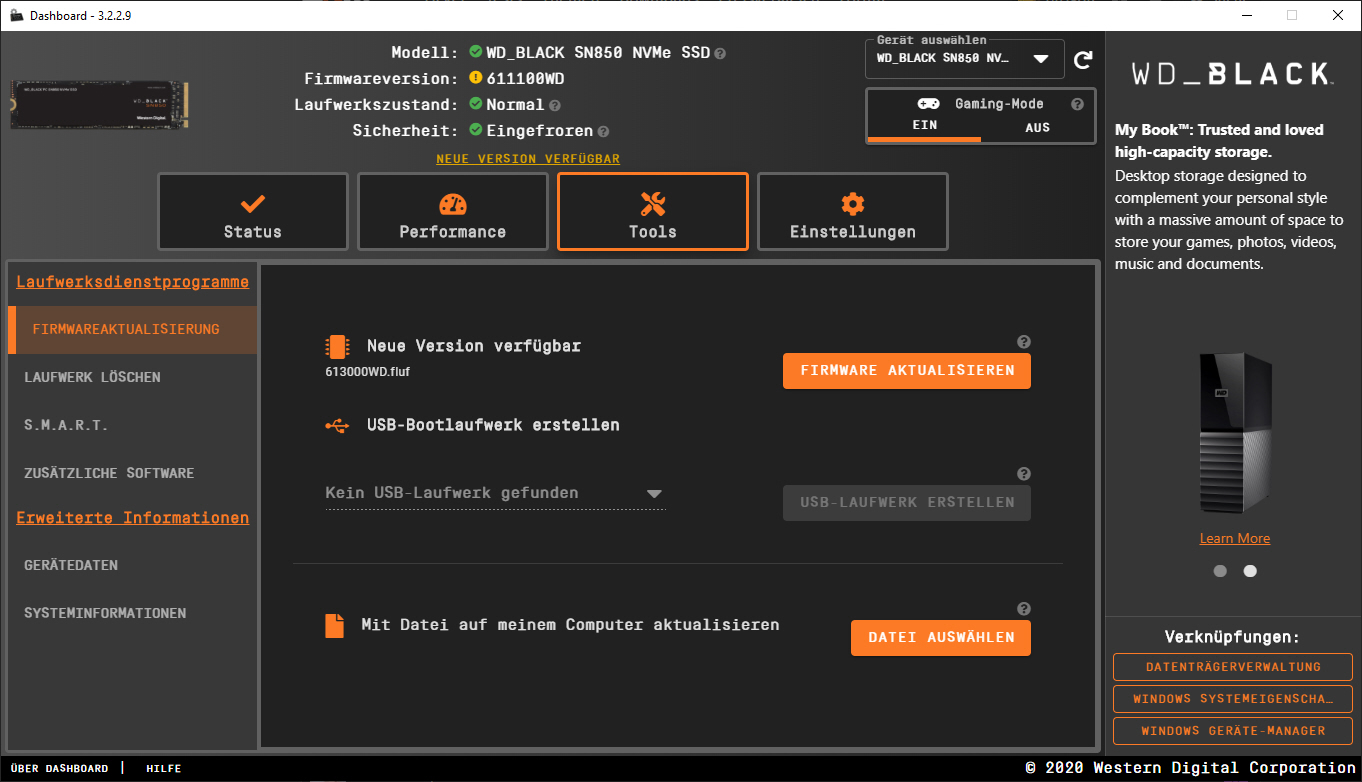Viewport: 1362px width, 782px height.
Task: Click help icon above Datei auswählen button
Action: pos(1024,609)
